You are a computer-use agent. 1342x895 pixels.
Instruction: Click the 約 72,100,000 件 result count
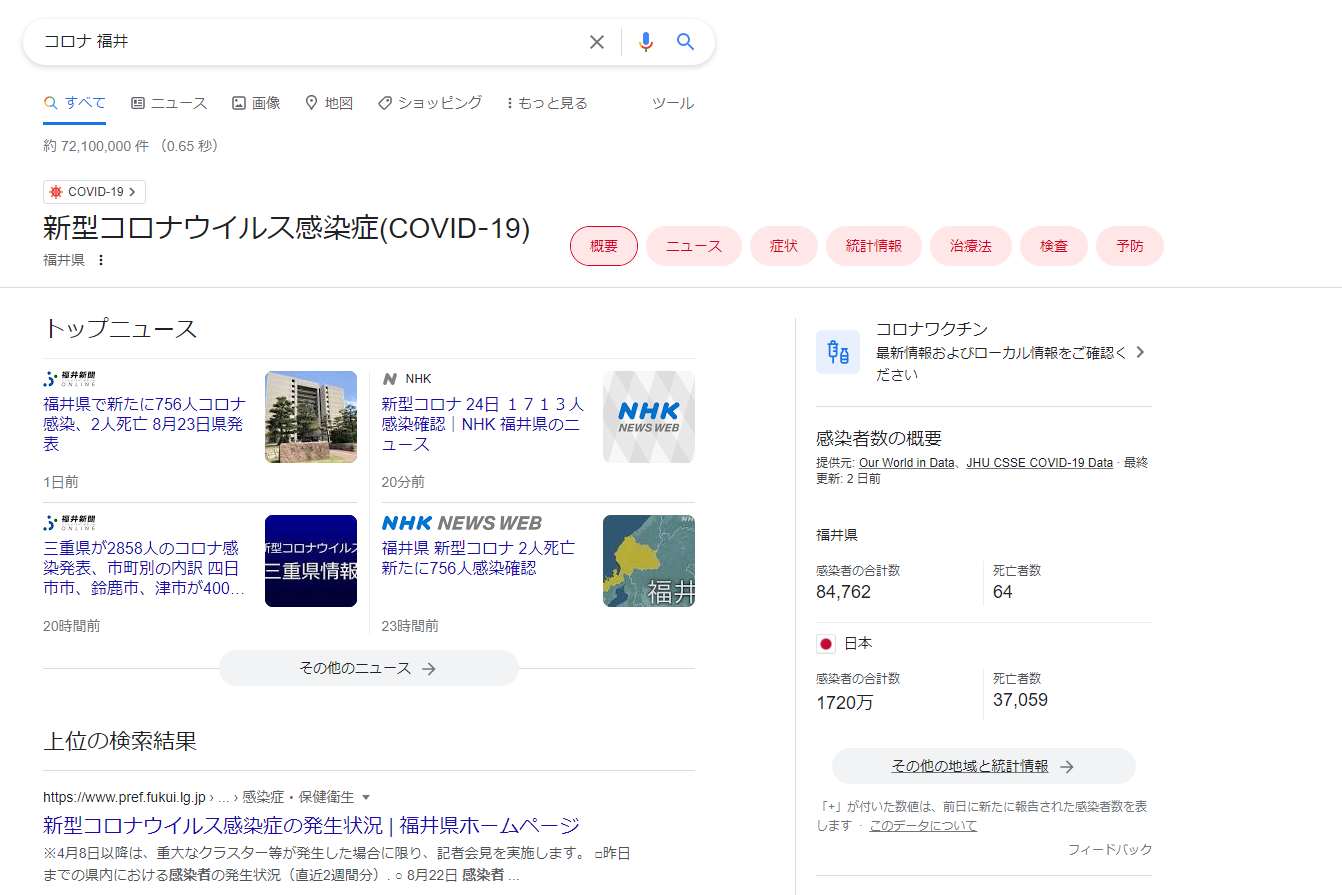[x=96, y=146]
